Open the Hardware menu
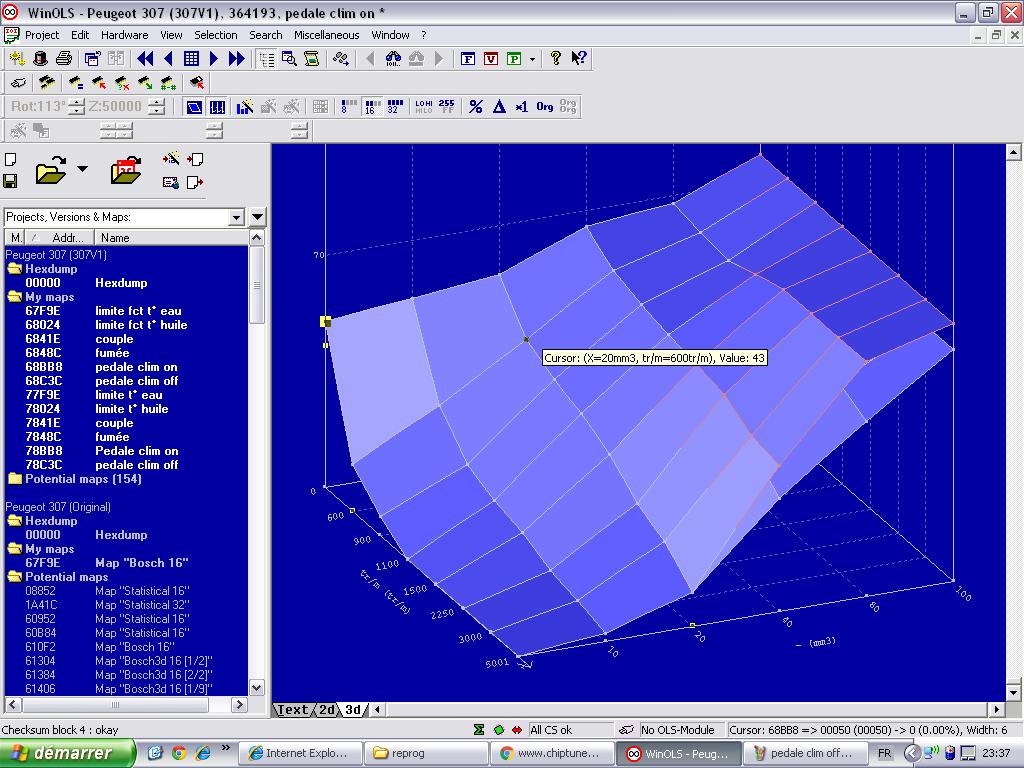 point(124,35)
